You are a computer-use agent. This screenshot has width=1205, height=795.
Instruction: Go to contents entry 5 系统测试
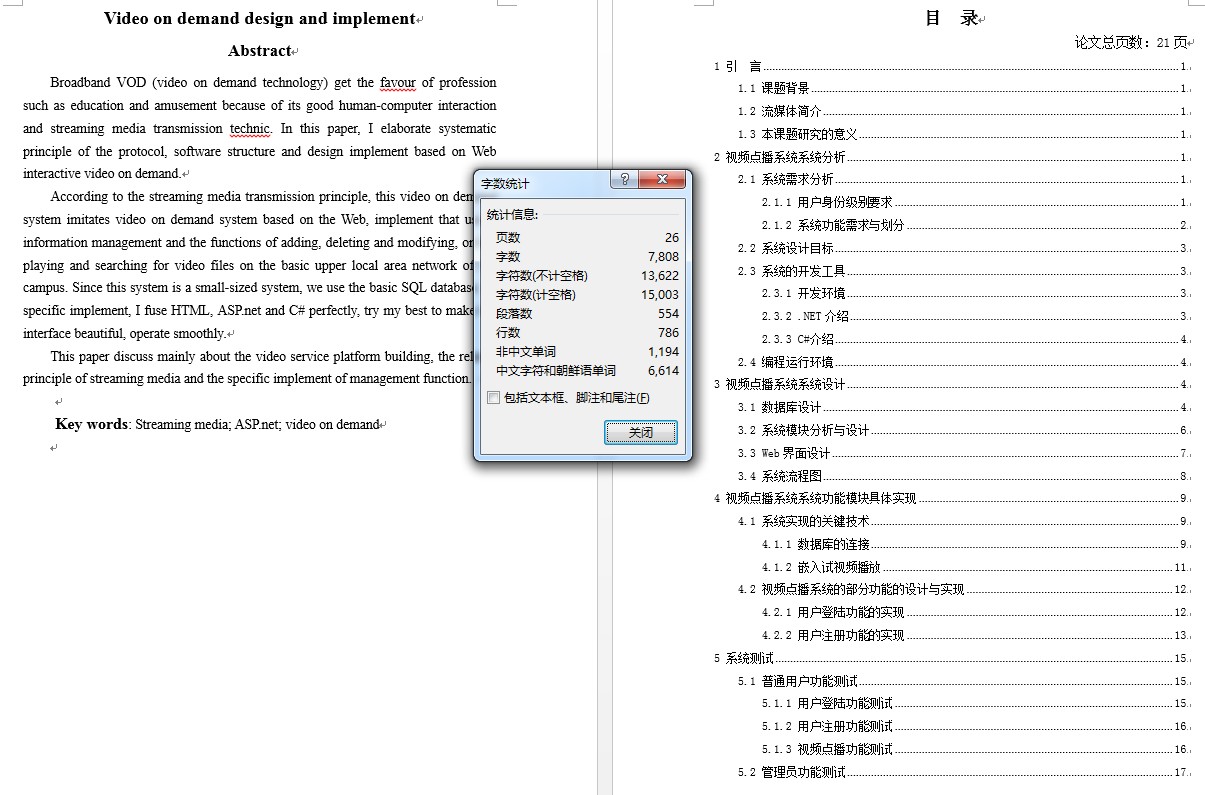point(951,658)
